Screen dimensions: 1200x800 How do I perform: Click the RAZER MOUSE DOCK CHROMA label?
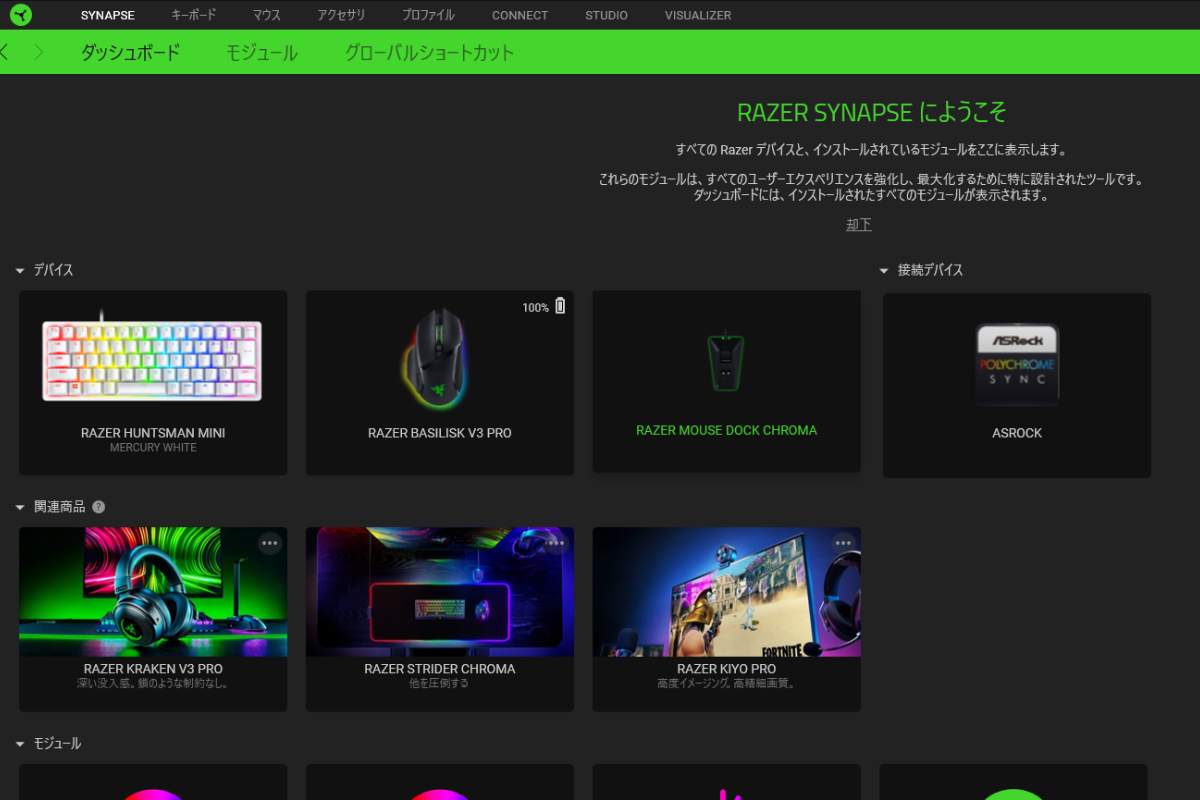727,430
